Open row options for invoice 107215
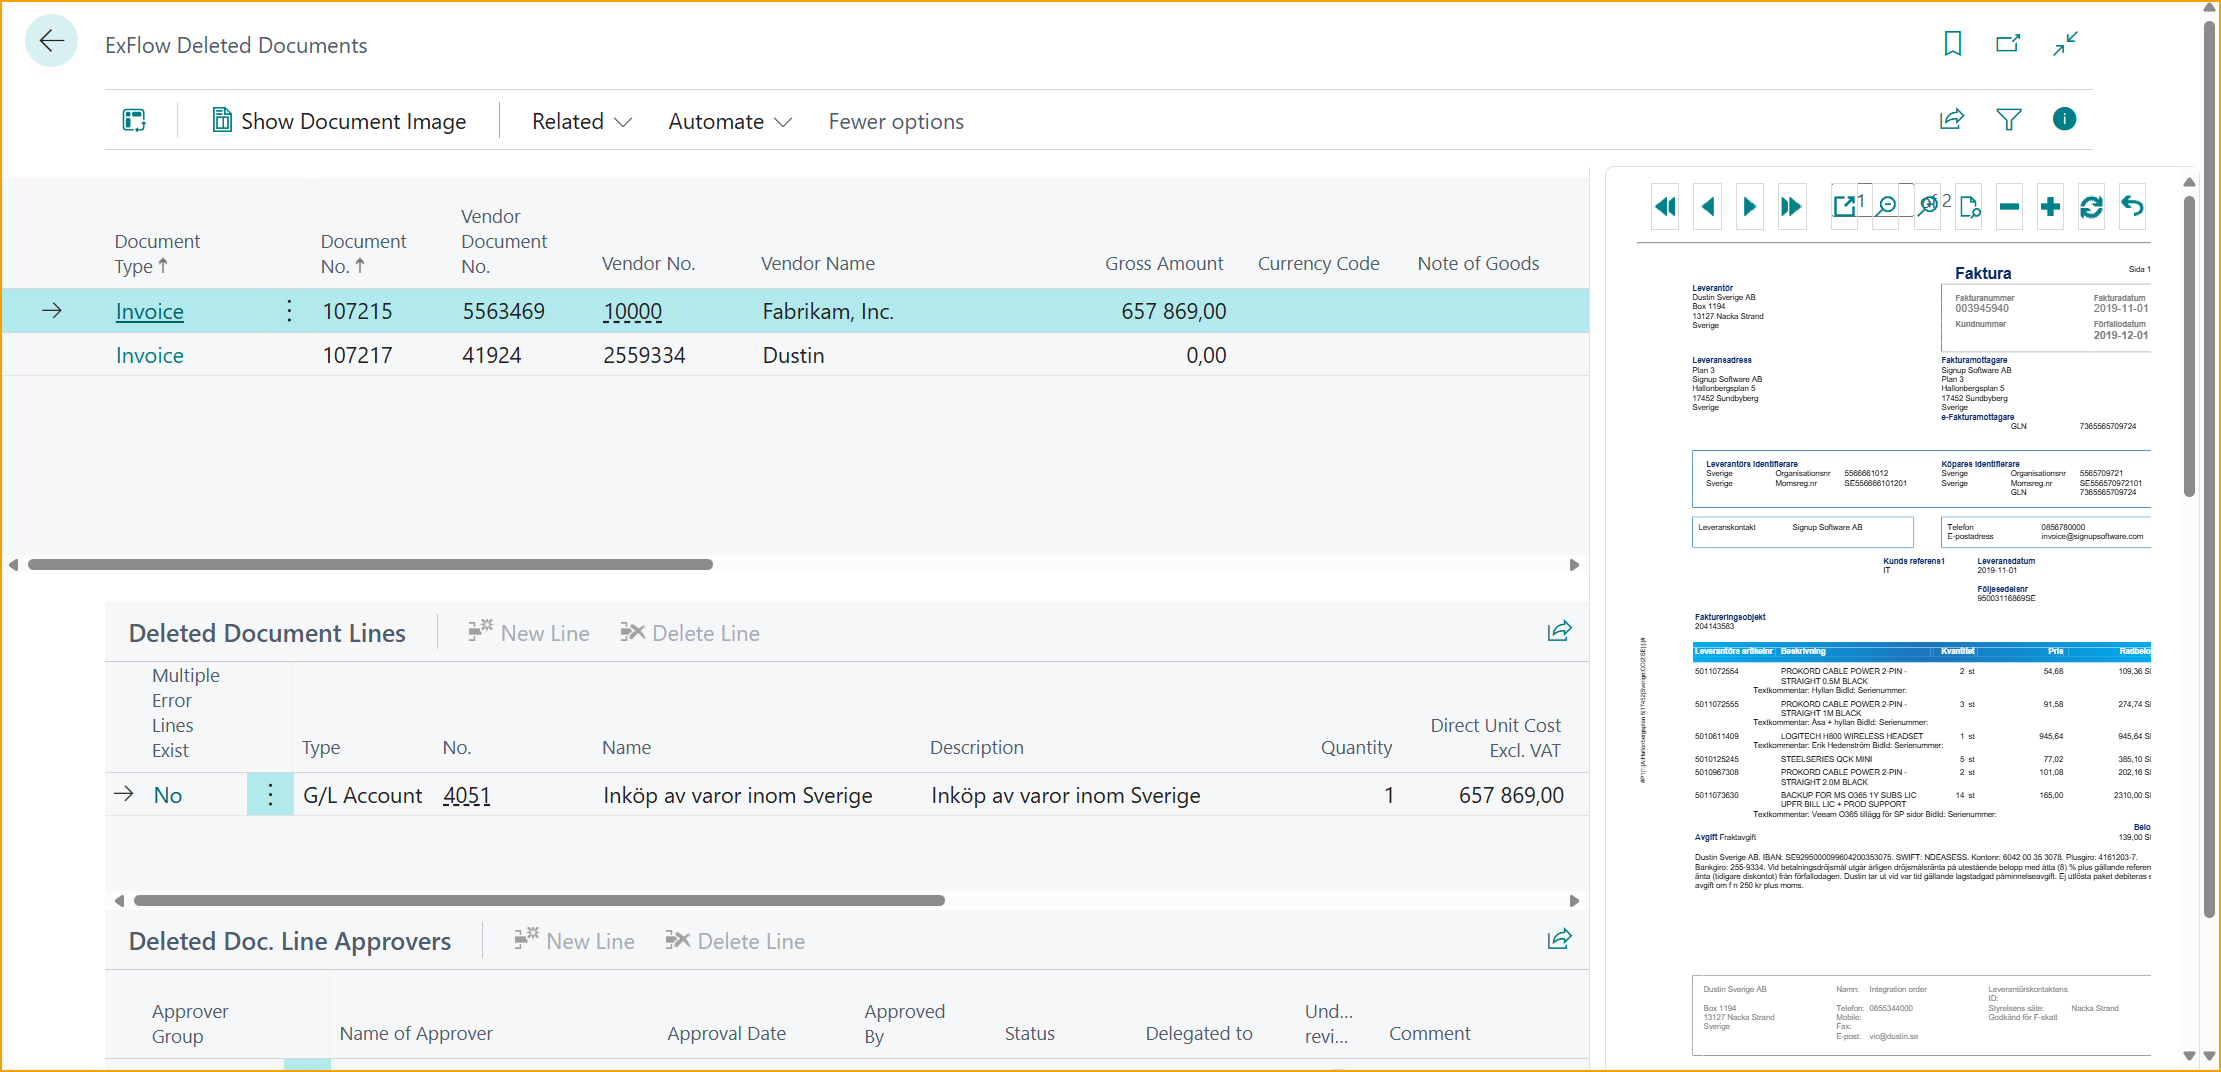 (x=289, y=311)
